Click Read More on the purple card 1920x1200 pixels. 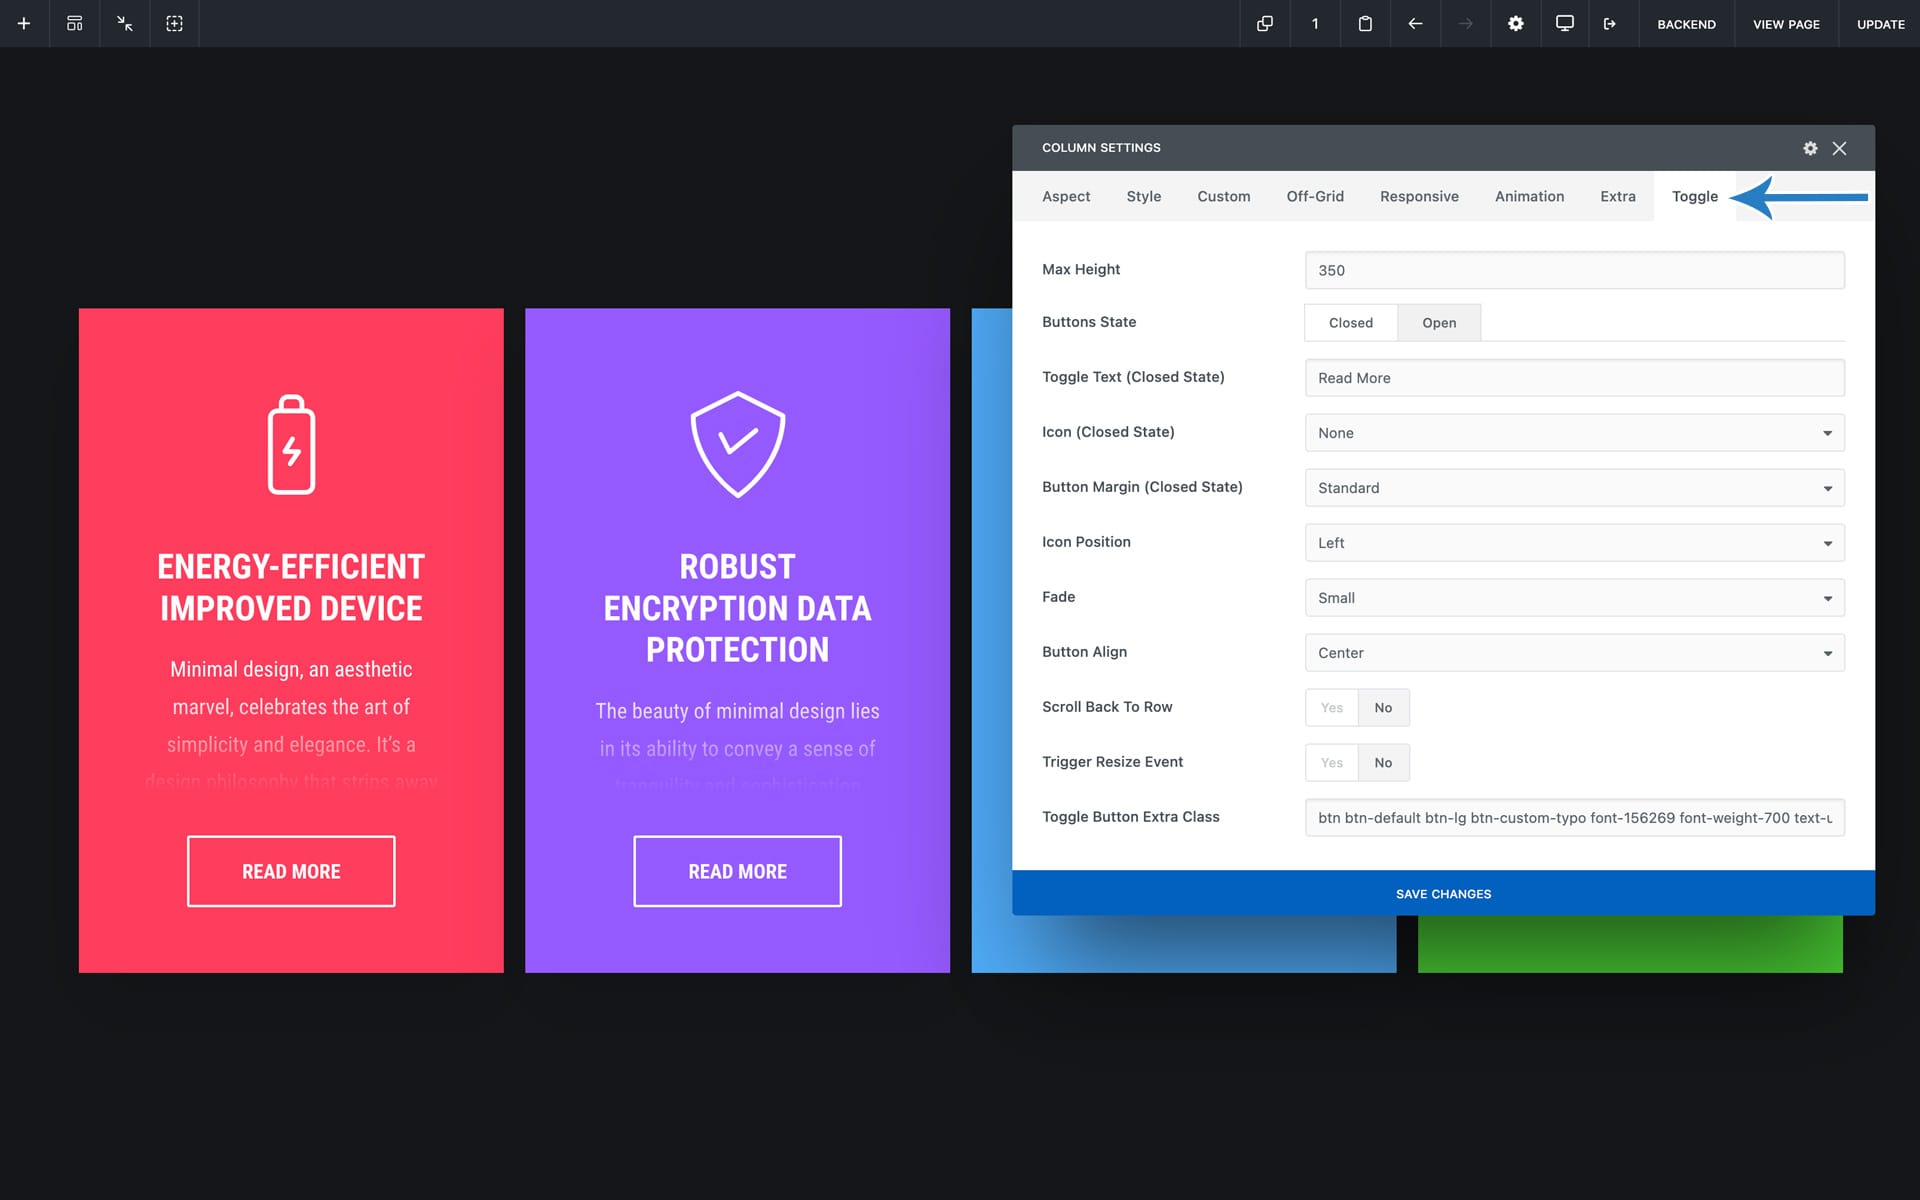737,871
